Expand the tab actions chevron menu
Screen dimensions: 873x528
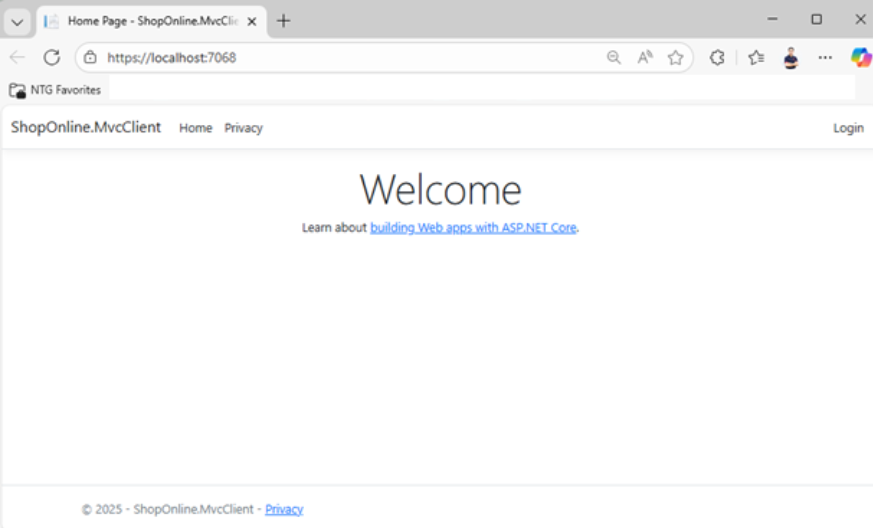click(17, 21)
